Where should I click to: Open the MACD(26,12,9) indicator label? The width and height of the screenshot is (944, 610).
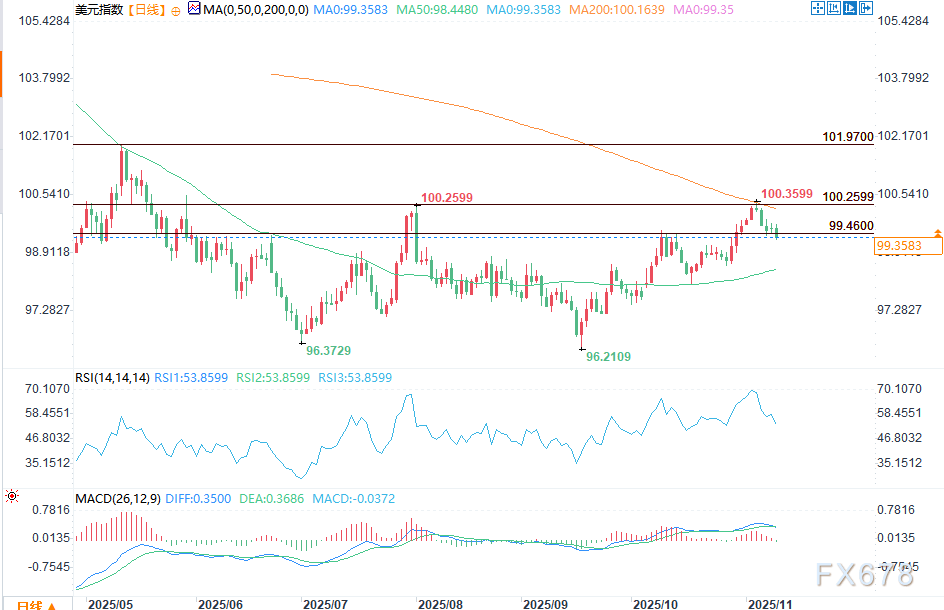pyautogui.click(x=118, y=499)
